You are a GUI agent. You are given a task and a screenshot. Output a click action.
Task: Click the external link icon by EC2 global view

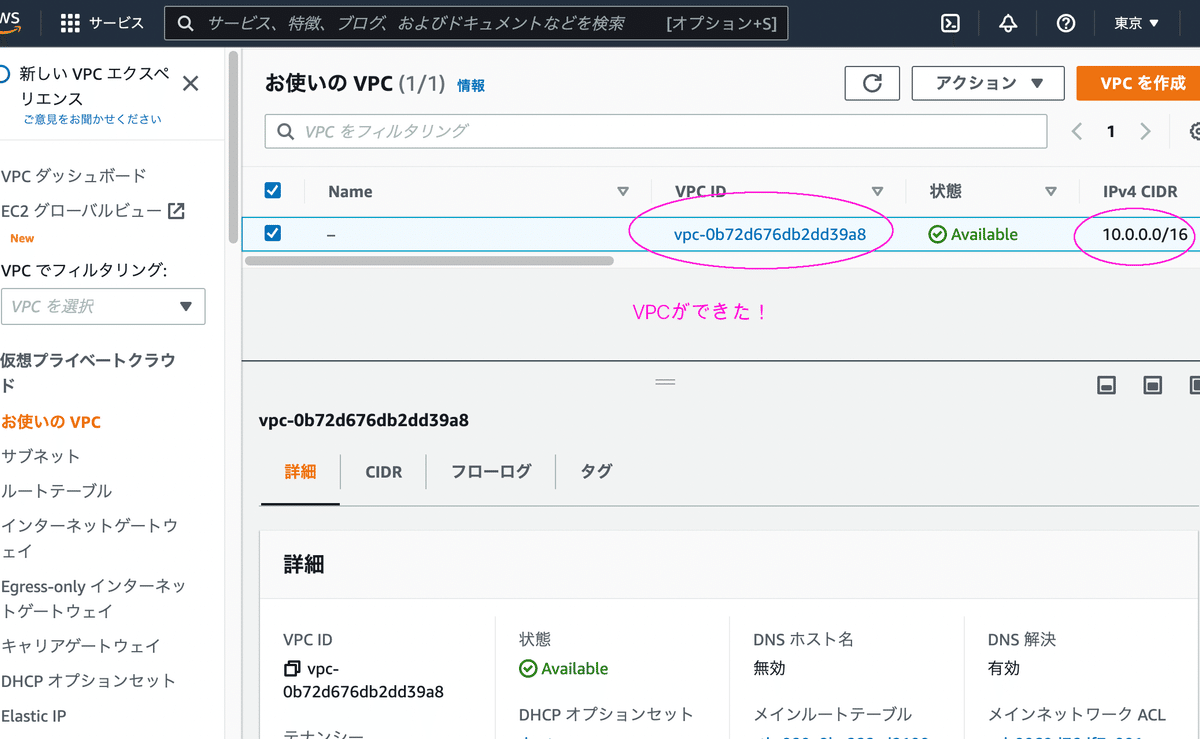(176, 211)
